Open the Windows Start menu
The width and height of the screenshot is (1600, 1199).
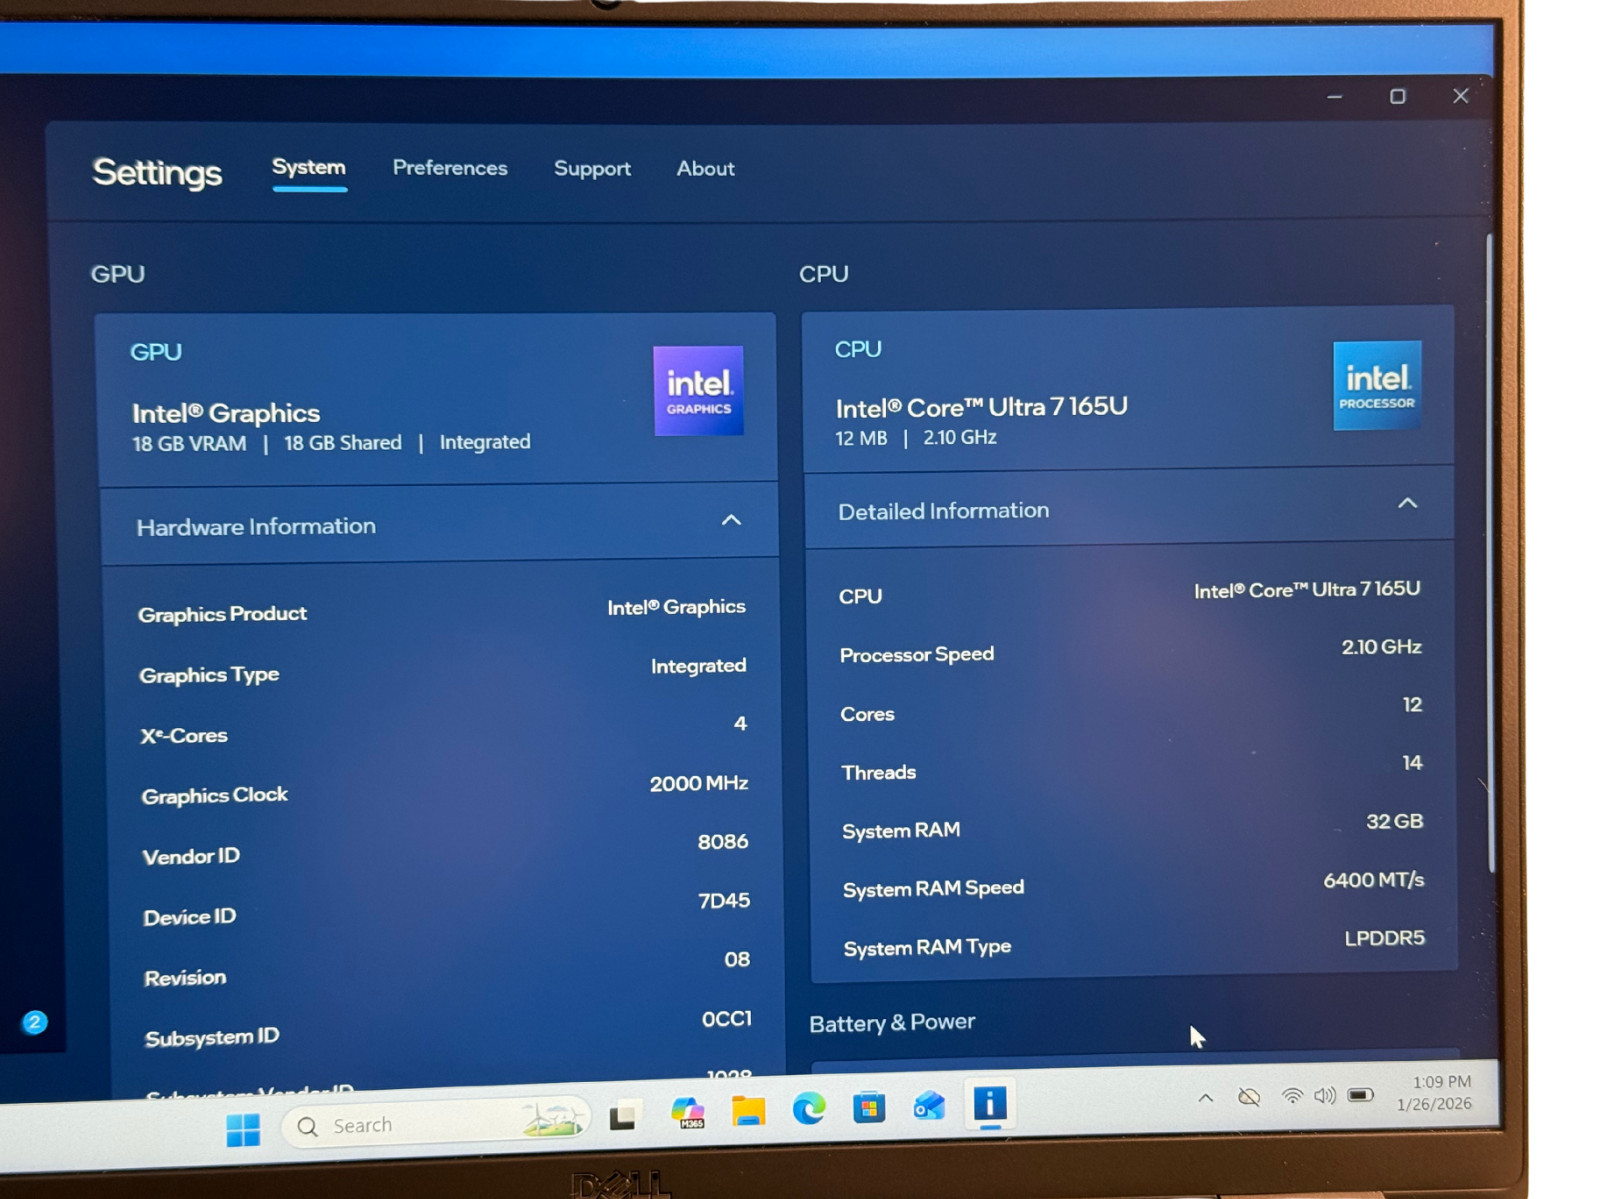[243, 1130]
